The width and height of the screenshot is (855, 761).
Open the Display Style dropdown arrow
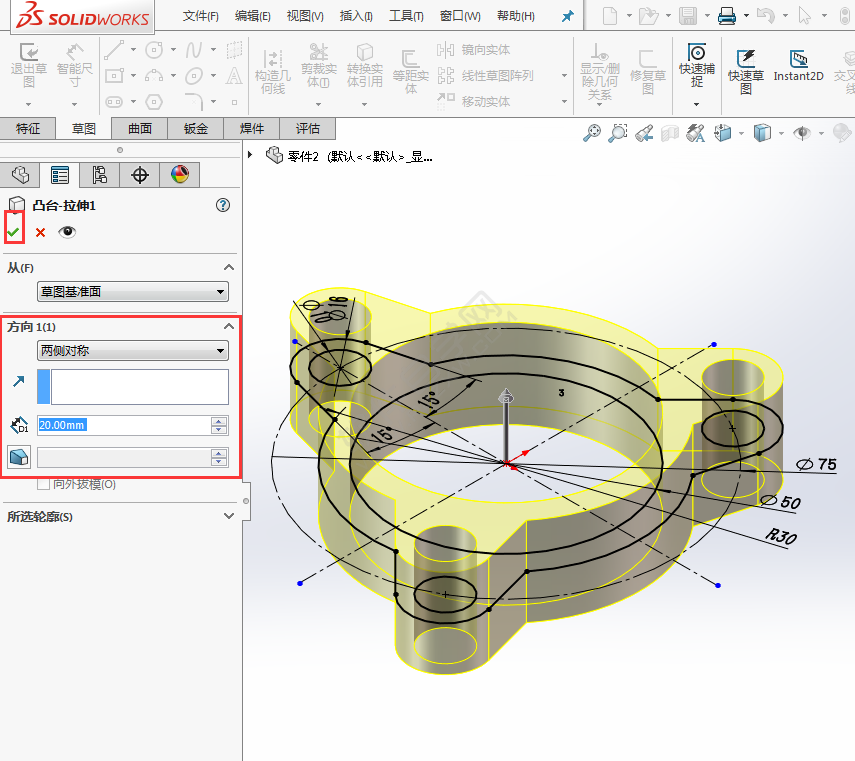pos(781,133)
